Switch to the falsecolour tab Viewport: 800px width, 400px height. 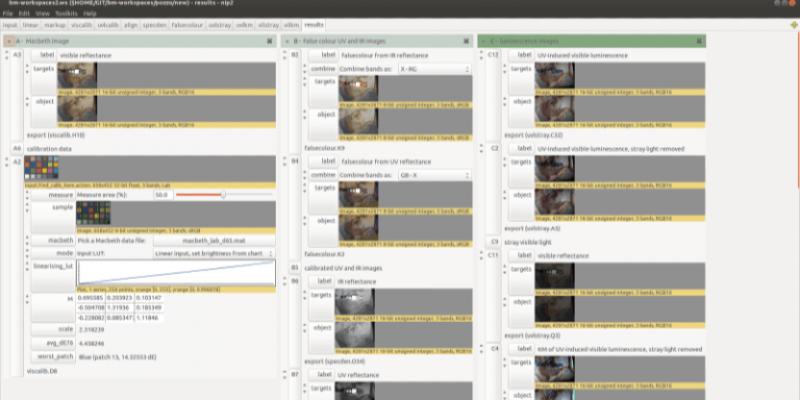[x=186, y=23]
